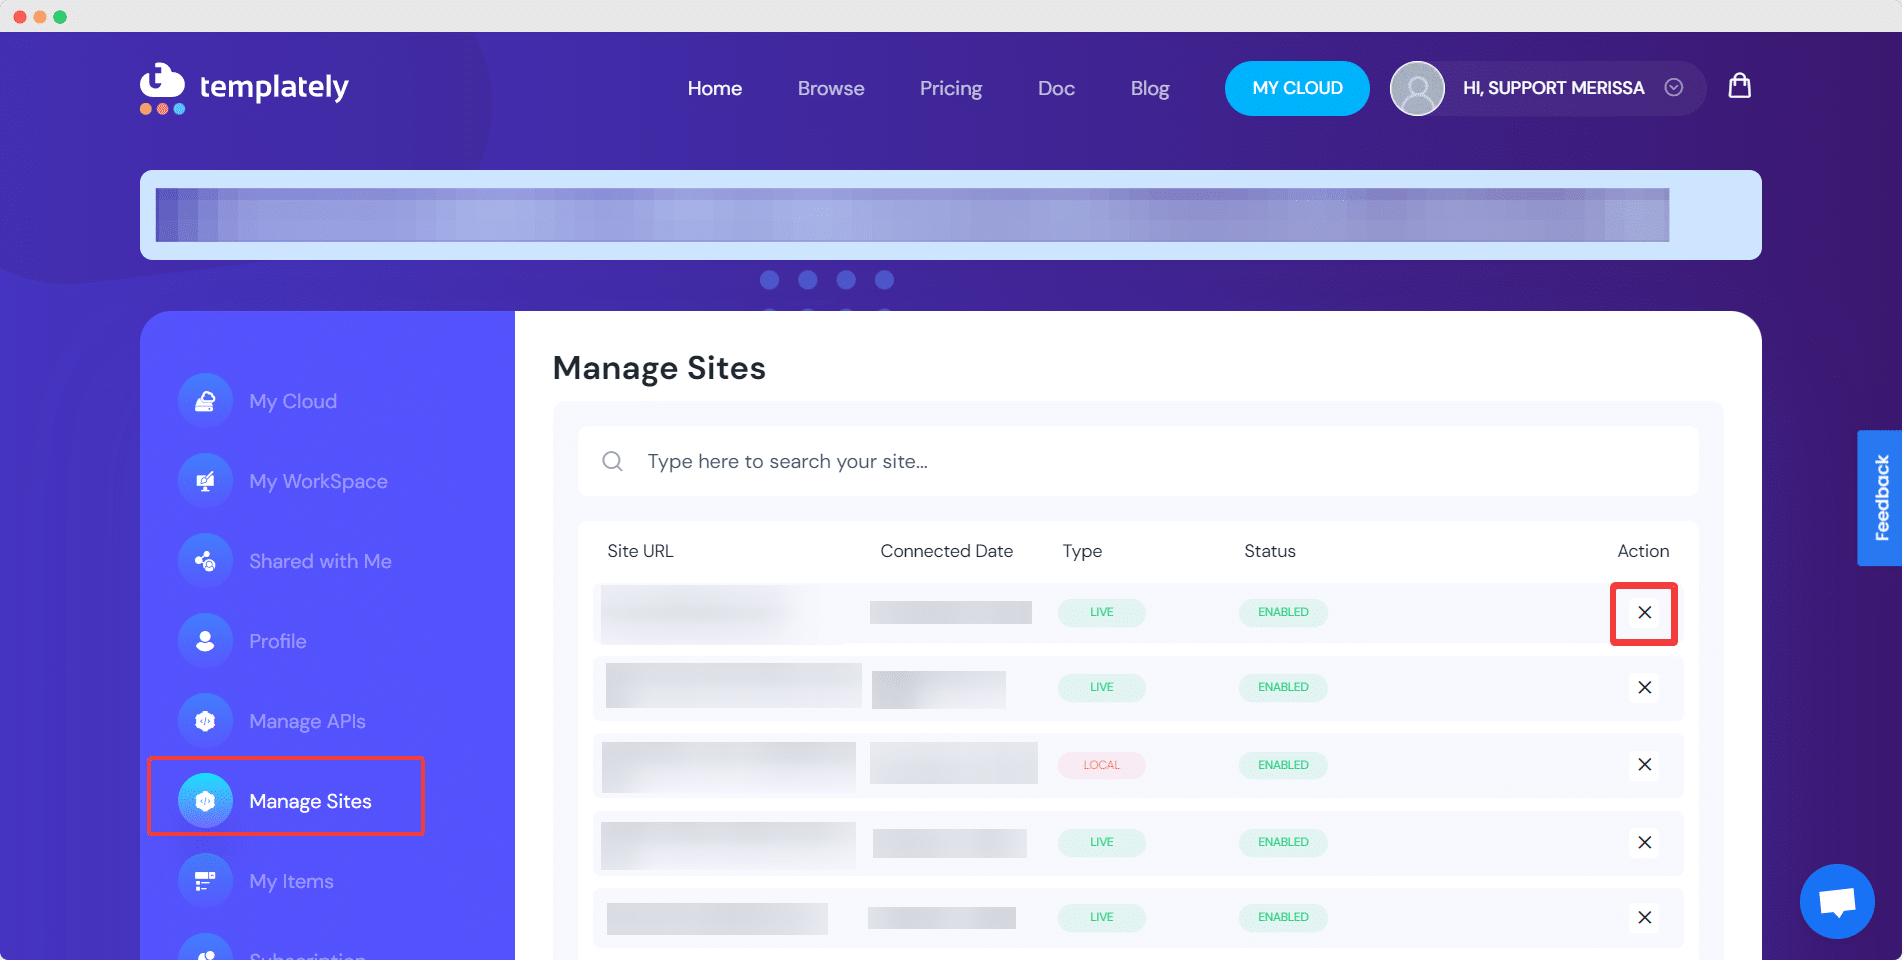Viewport: 1902px width, 960px height.
Task: Open the Blog page
Action: (x=1150, y=88)
